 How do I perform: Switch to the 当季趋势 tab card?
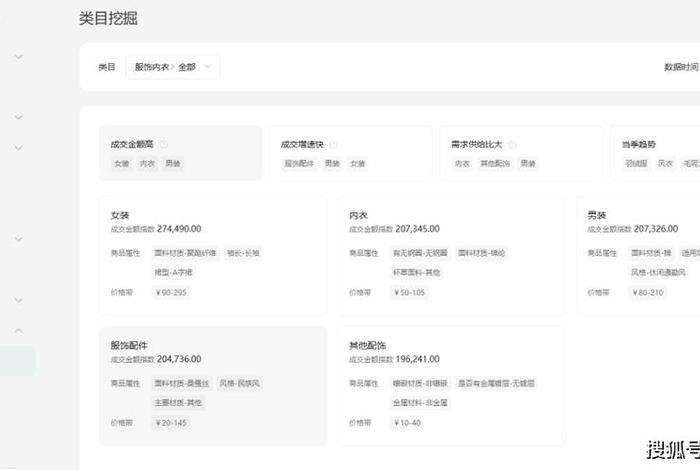click(655, 153)
